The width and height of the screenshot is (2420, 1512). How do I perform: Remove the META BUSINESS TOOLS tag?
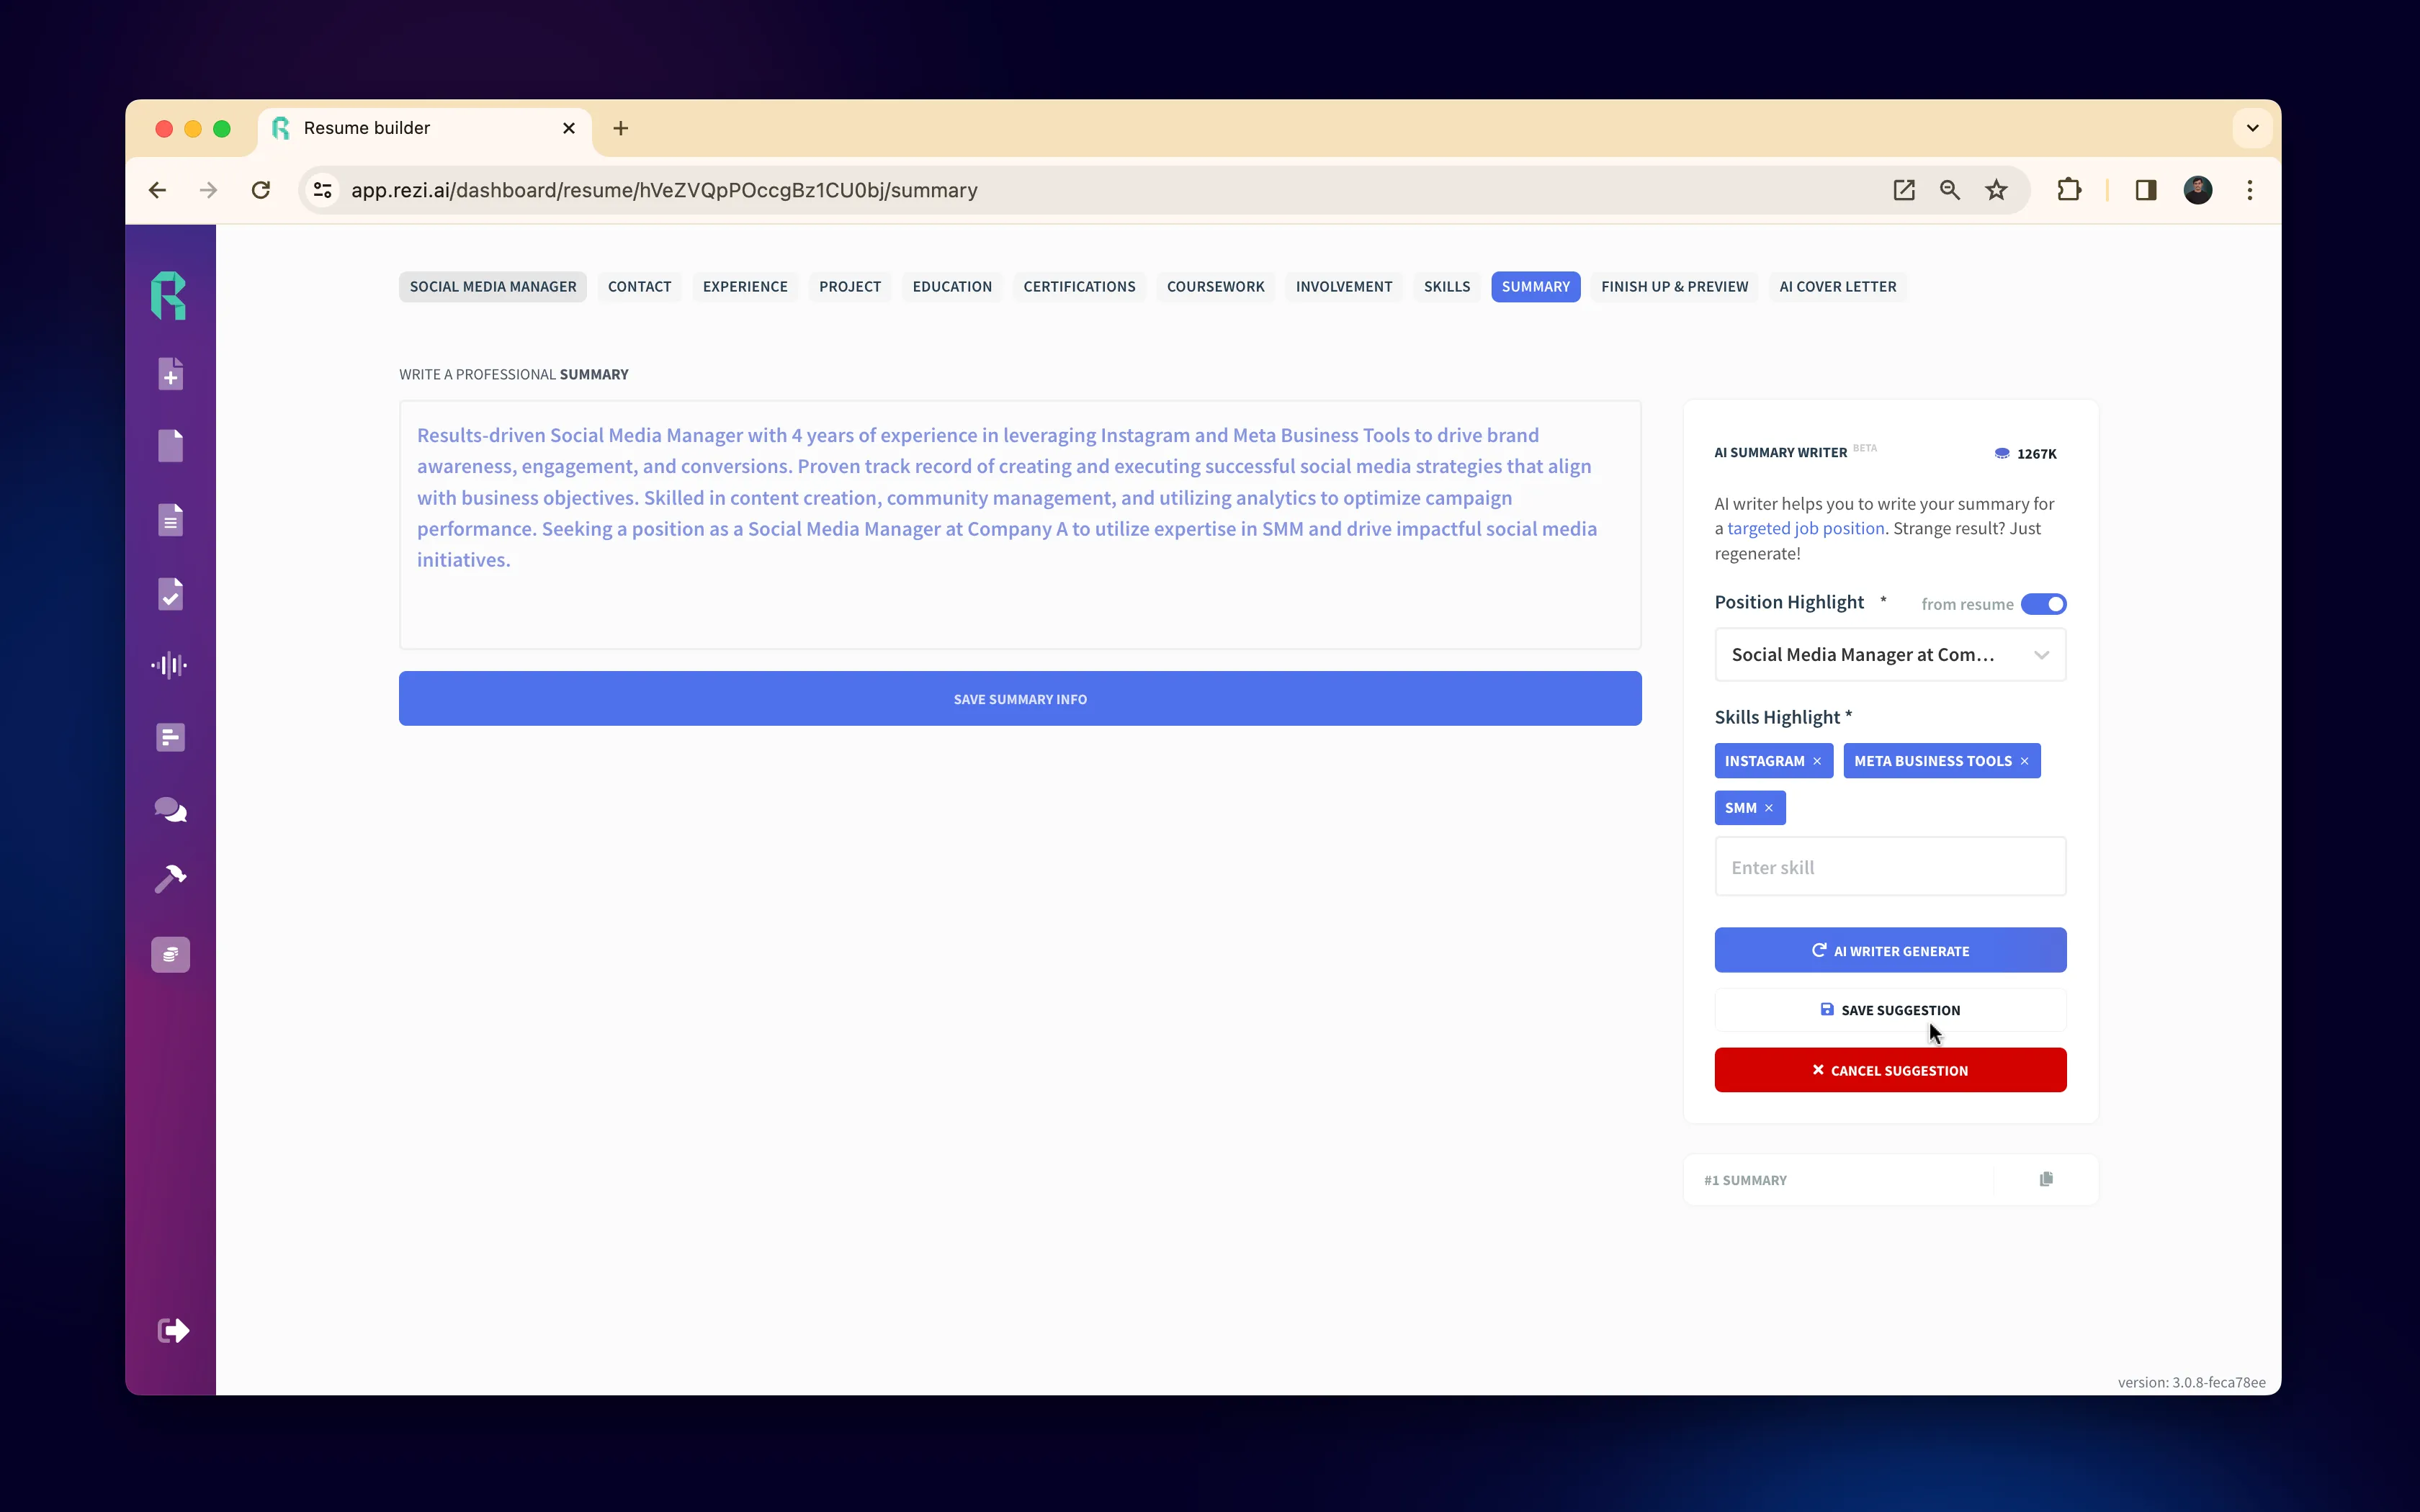[x=2025, y=760]
